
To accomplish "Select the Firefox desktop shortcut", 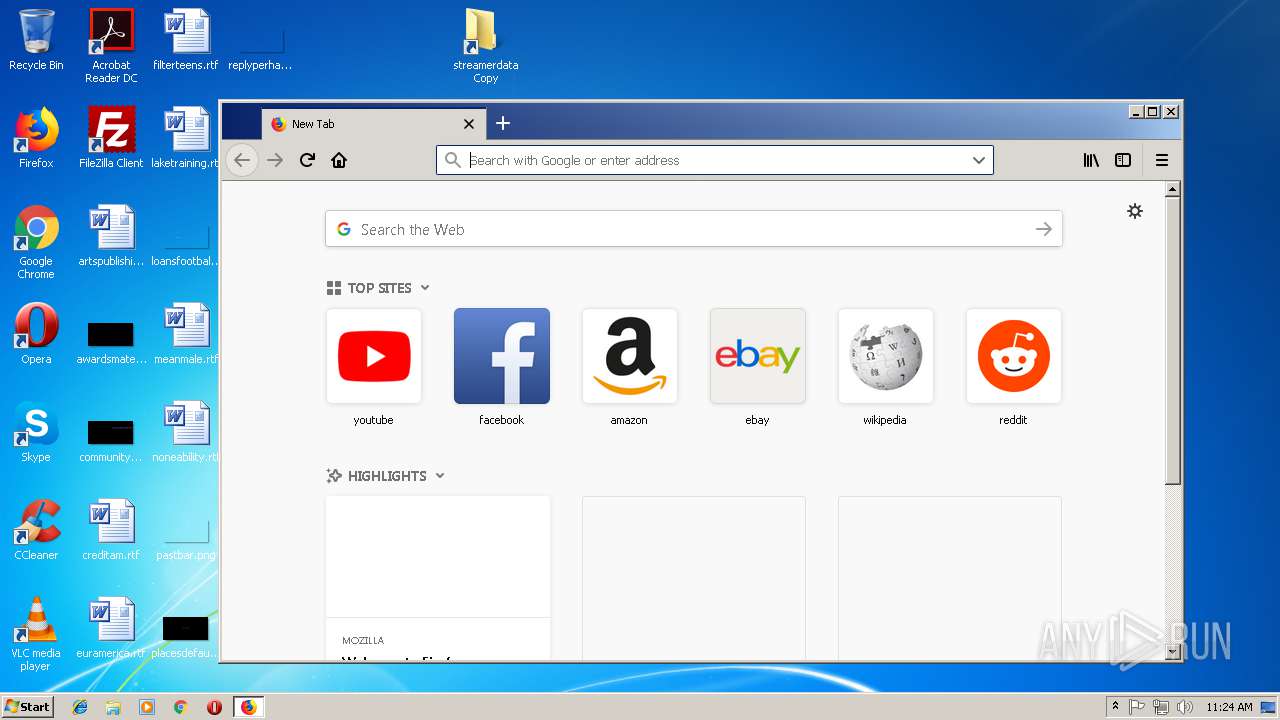I will point(36,138).
